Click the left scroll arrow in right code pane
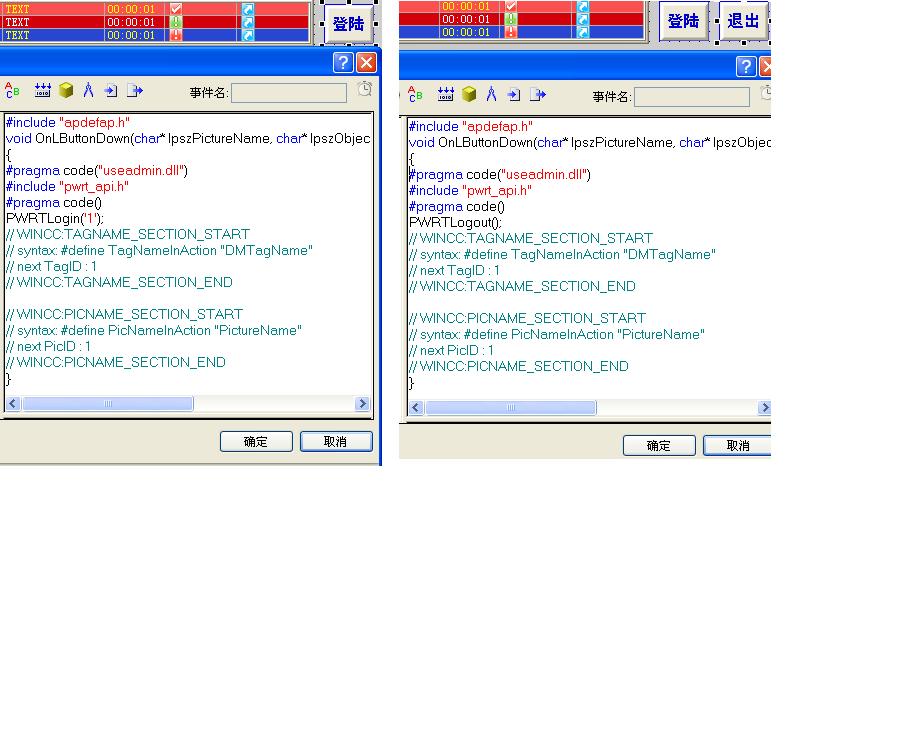The width and height of the screenshot is (920, 752). (x=416, y=408)
